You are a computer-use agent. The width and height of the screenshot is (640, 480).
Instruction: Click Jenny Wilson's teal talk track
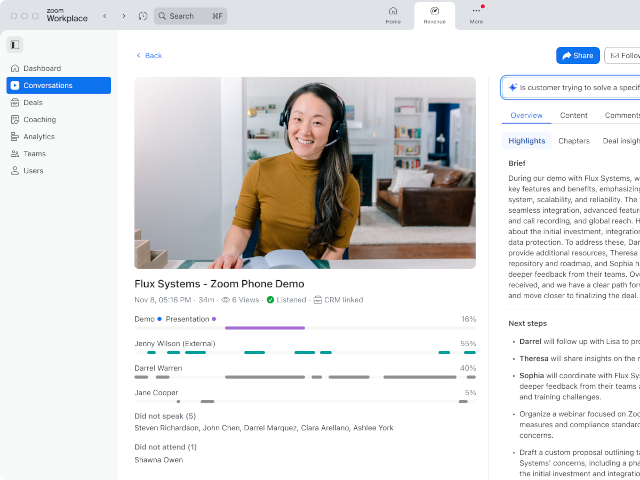305,352
